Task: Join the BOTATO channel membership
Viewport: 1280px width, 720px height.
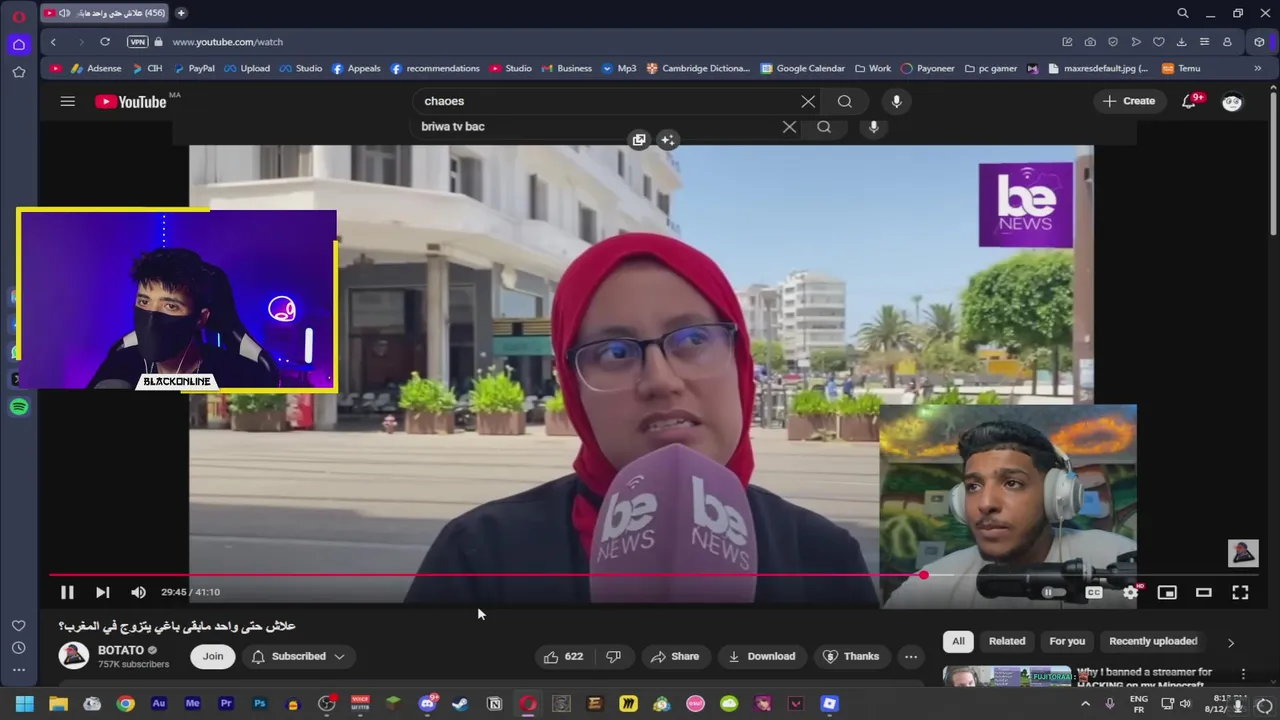Action: pyautogui.click(x=213, y=656)
